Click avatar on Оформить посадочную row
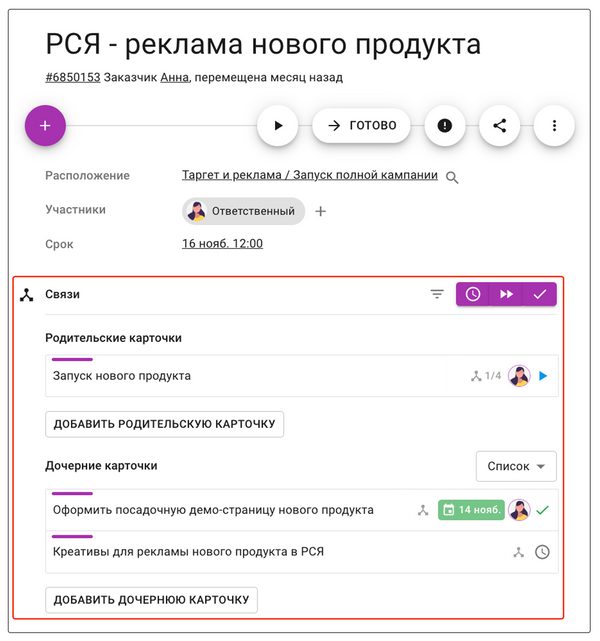 coord(519,510)
